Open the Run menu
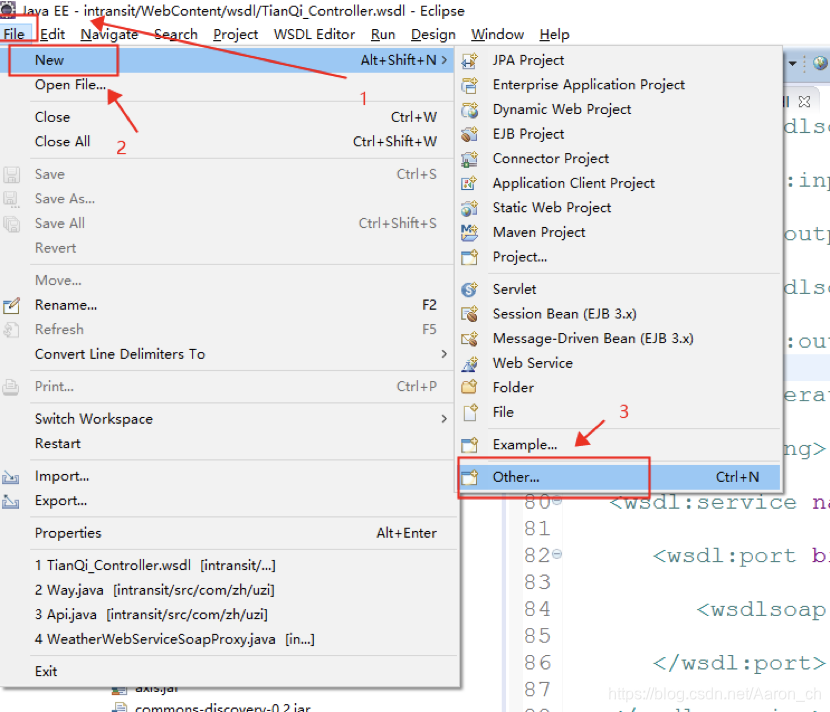830x712 pixels. coord(383,34)
